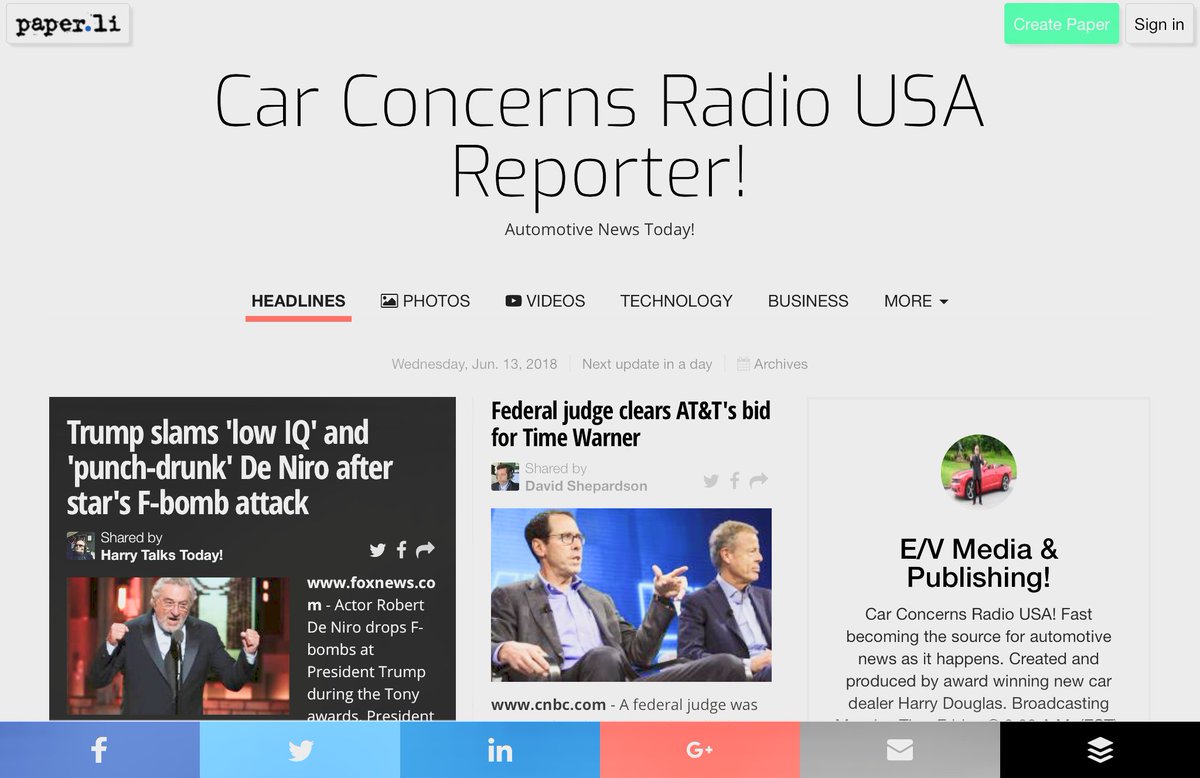Click the Buffer stack icon bottom bar

pyautogui.click(x=1100, y=750)
